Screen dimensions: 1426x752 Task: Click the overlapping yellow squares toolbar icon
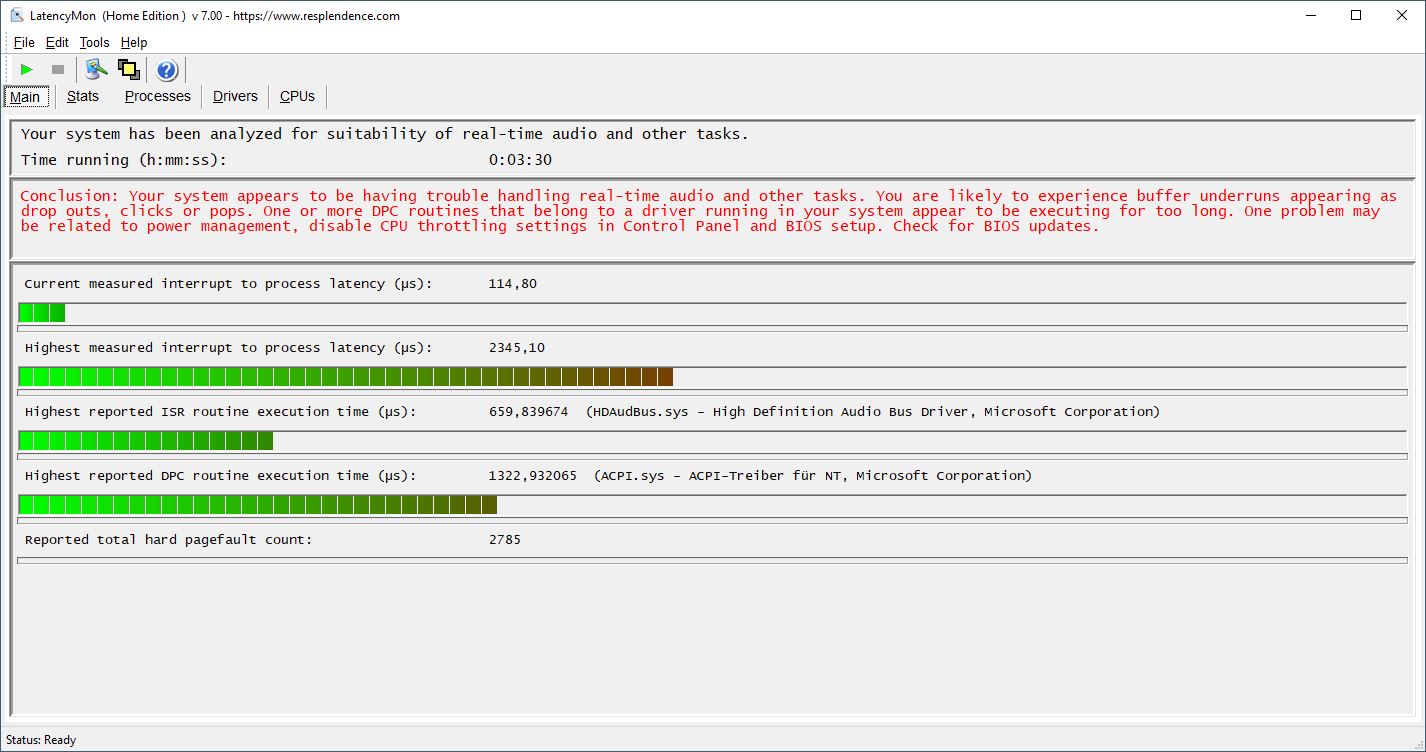pos(128,69)
